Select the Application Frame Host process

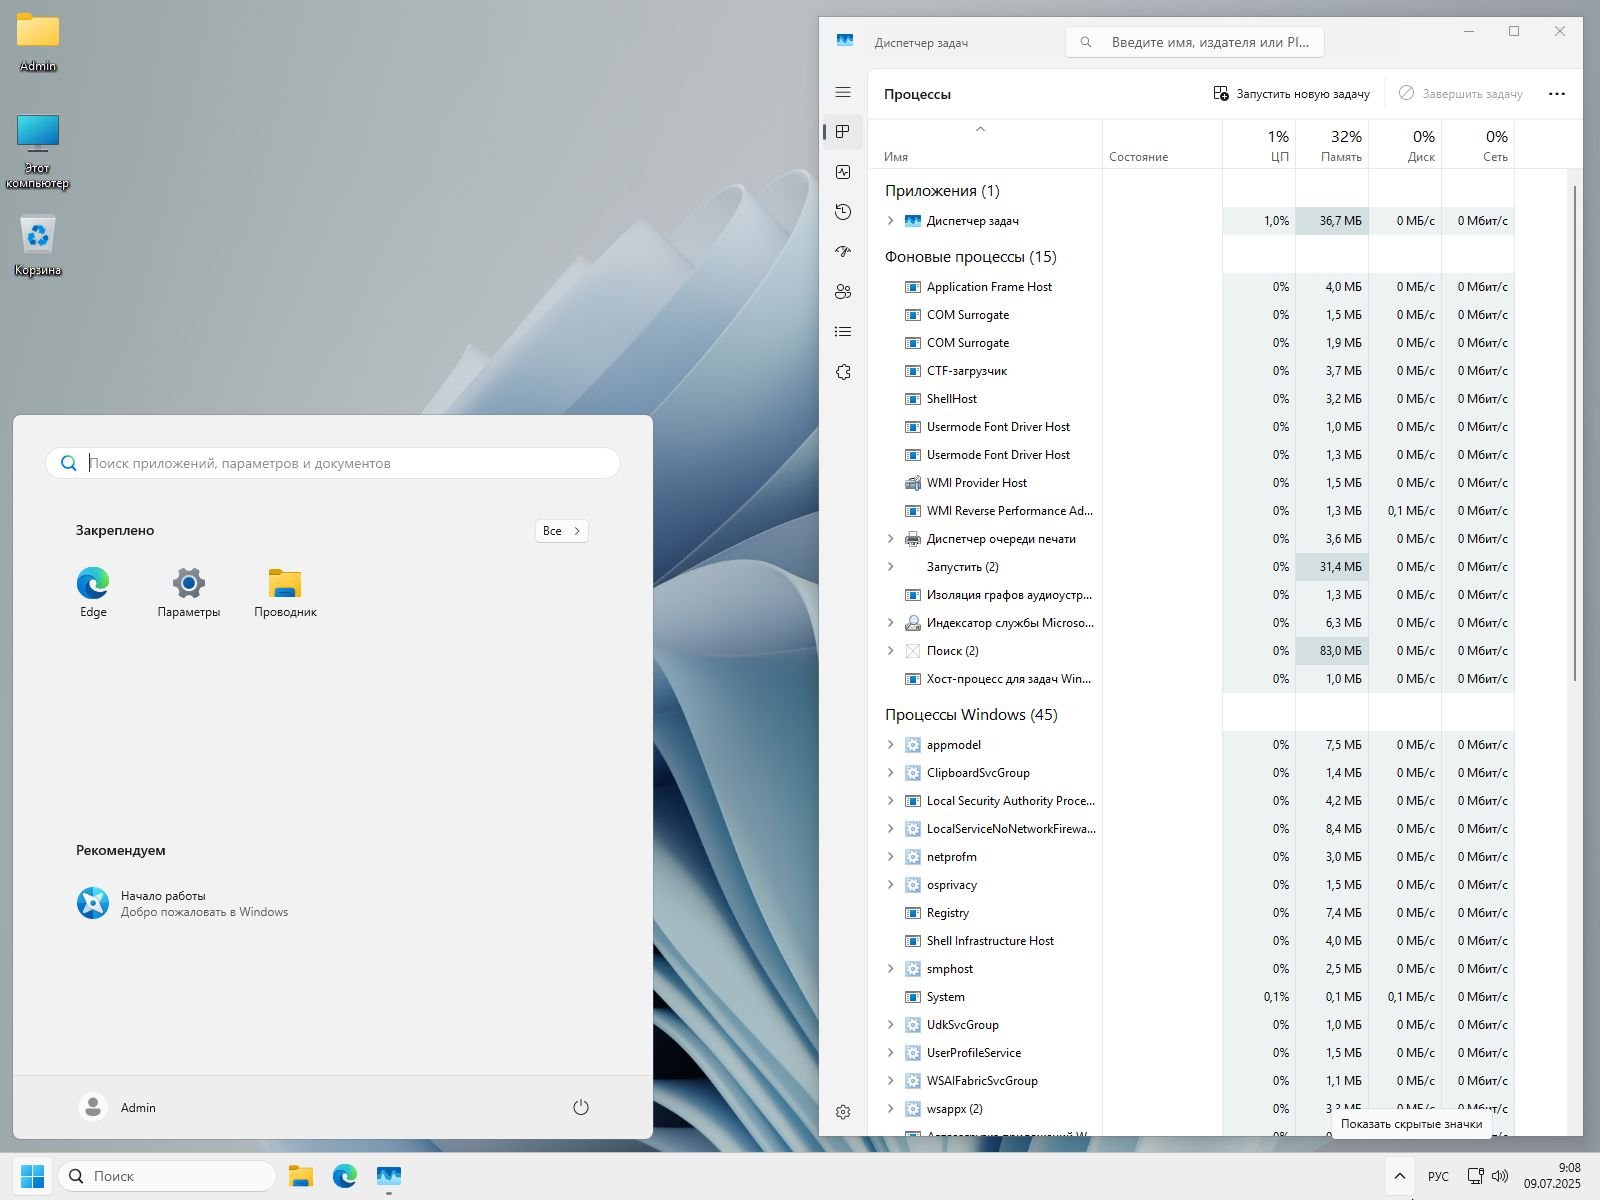(x=1191, y=287)
